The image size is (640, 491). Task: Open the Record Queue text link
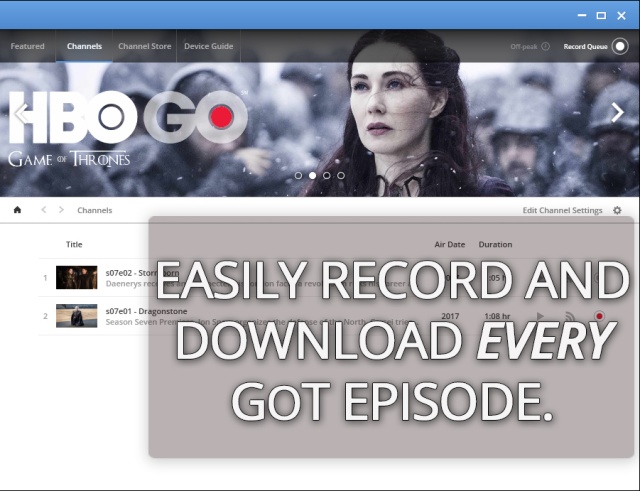click(585, 47)
